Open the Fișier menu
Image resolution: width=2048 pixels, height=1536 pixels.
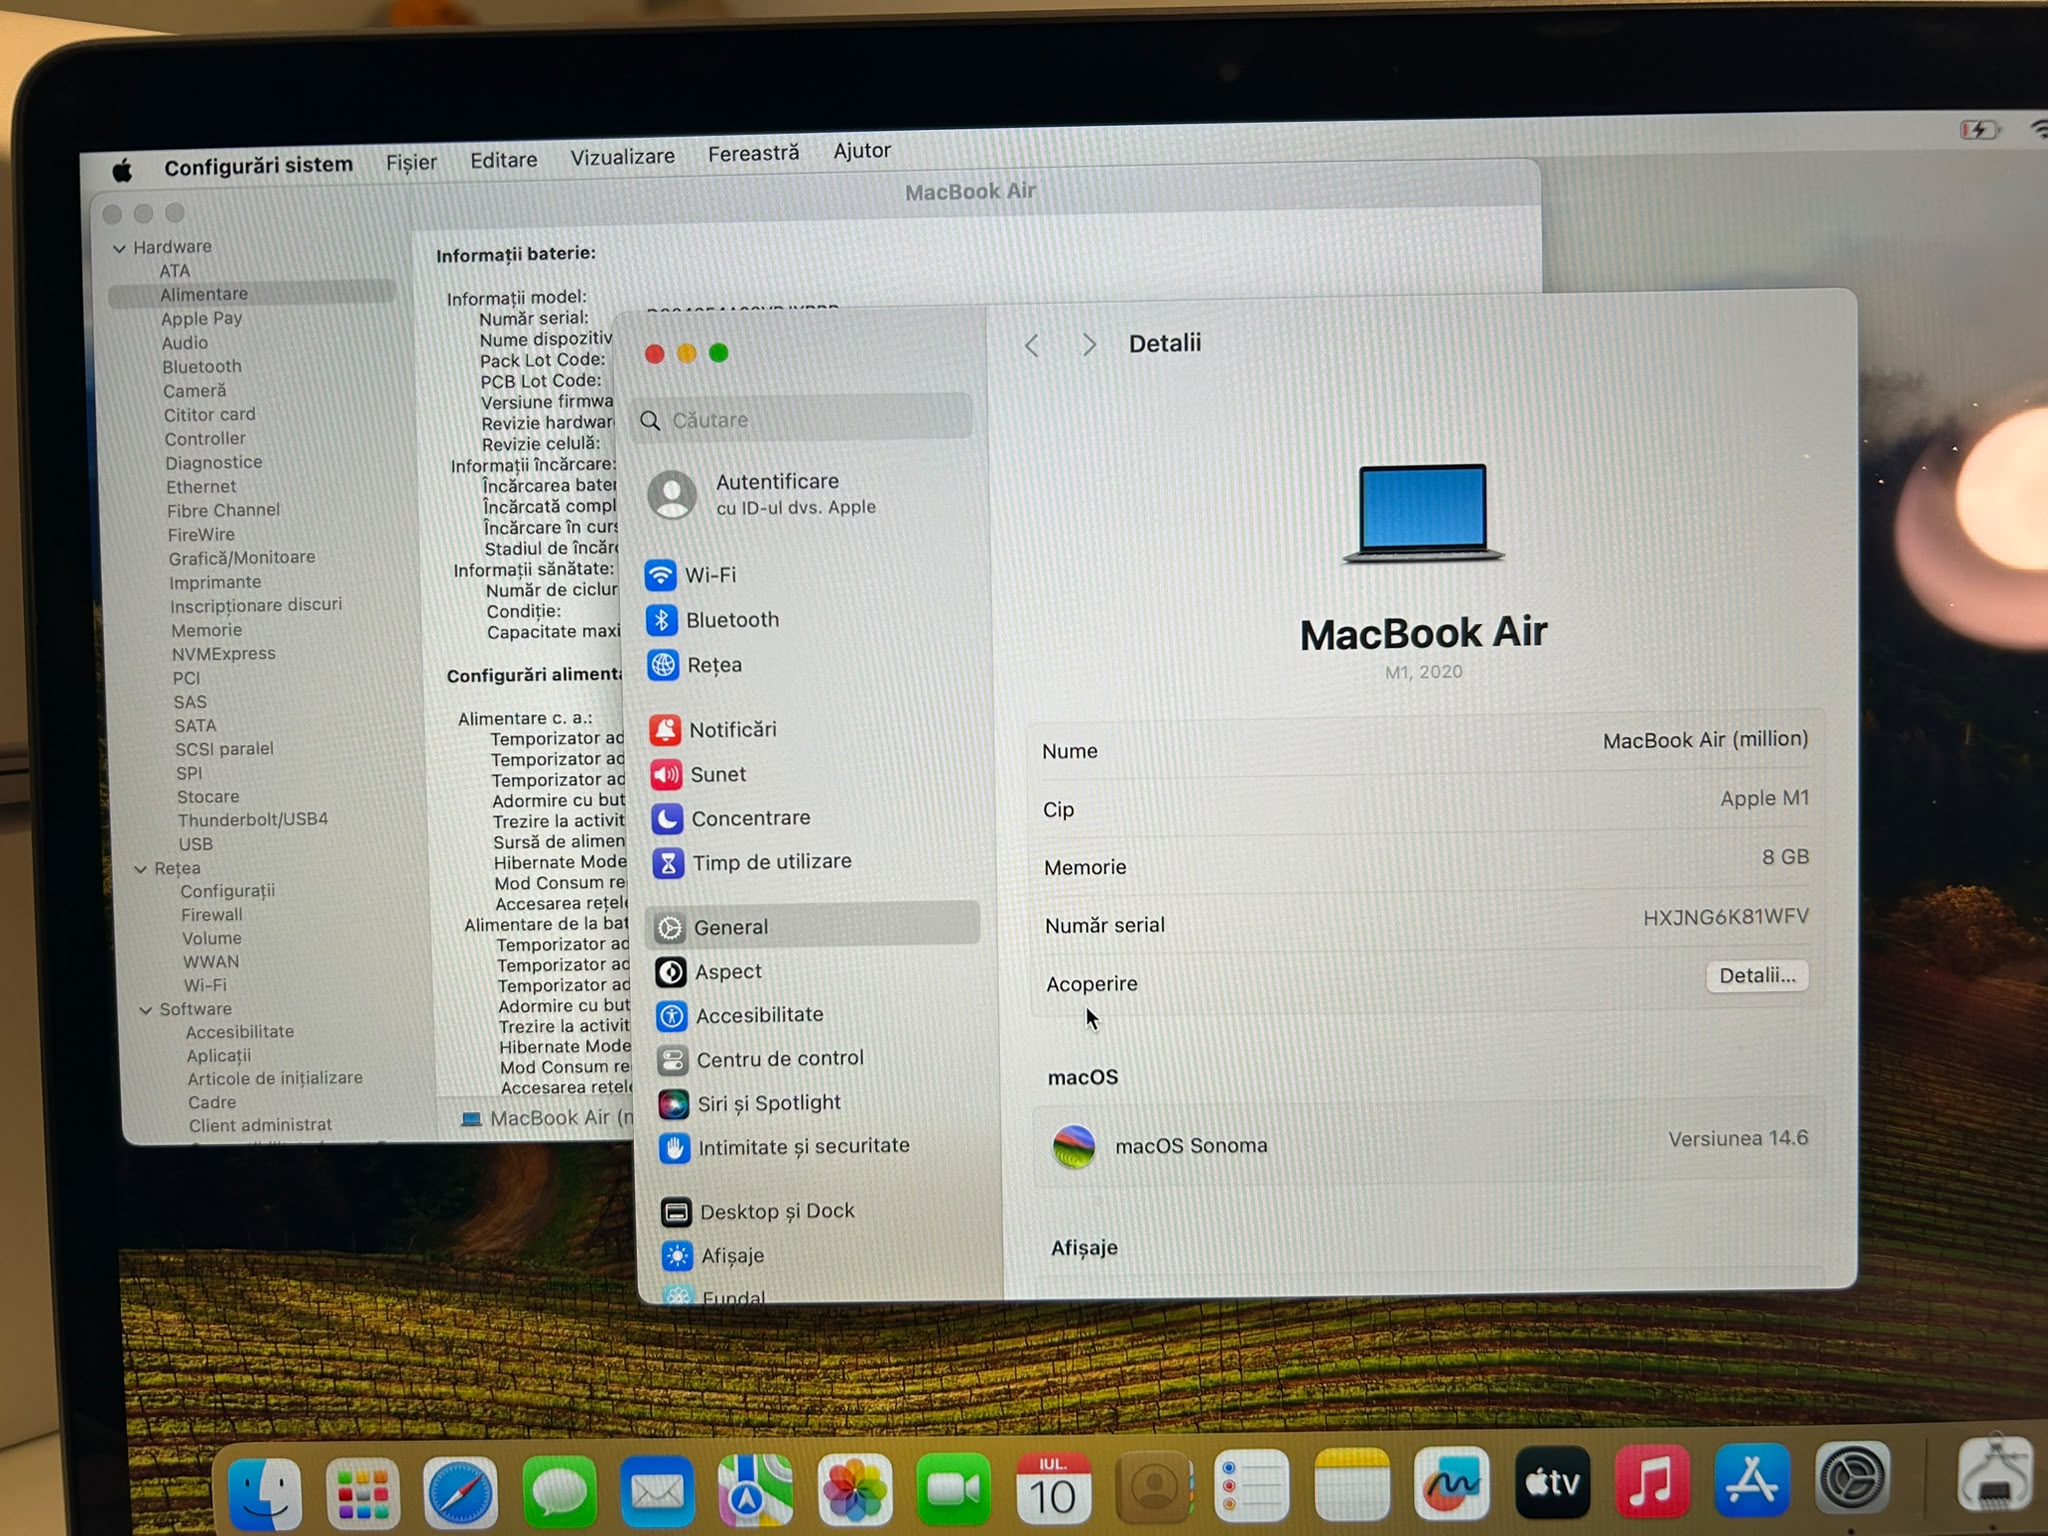coord(411,162)
